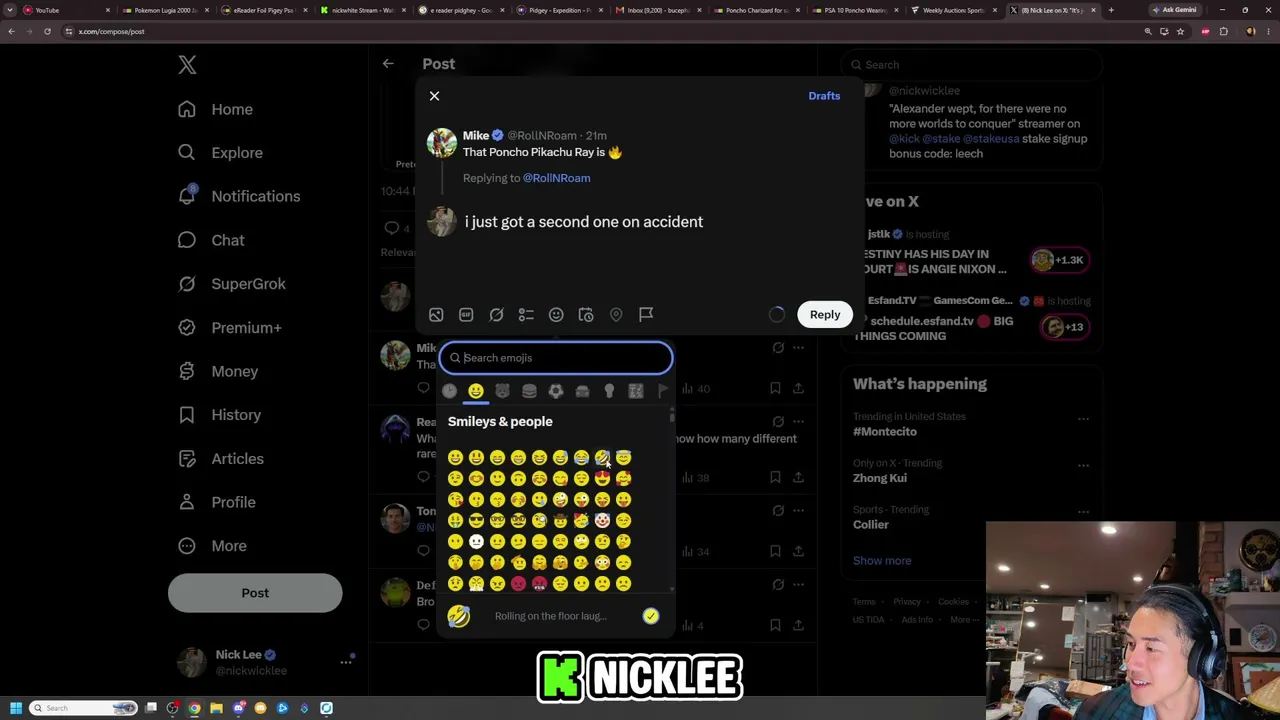1280x720 pixels.
Task: Pick the face with halo emoji
Action: coord(623,458)
